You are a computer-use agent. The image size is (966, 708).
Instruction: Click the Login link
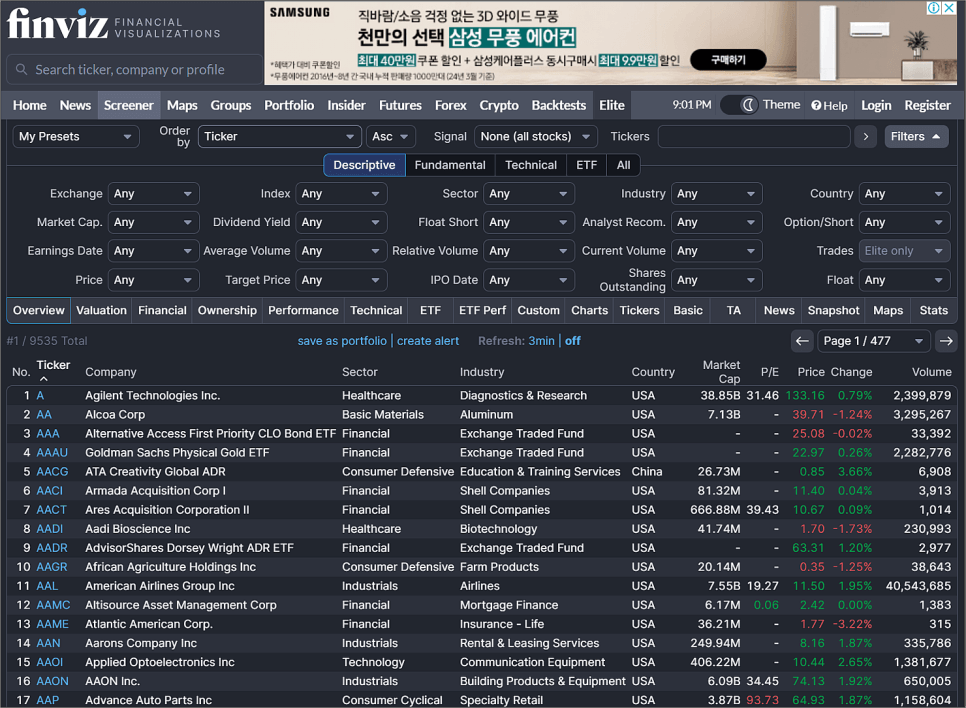click(x=876, y=105)
